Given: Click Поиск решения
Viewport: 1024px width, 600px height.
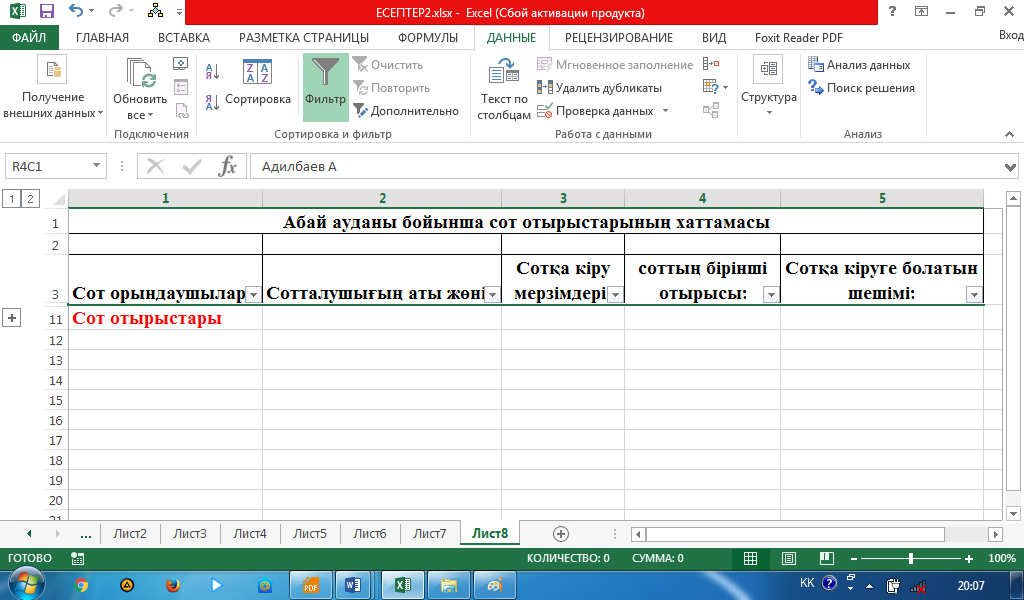Looking at the screenshot, I should coord(861,87).
